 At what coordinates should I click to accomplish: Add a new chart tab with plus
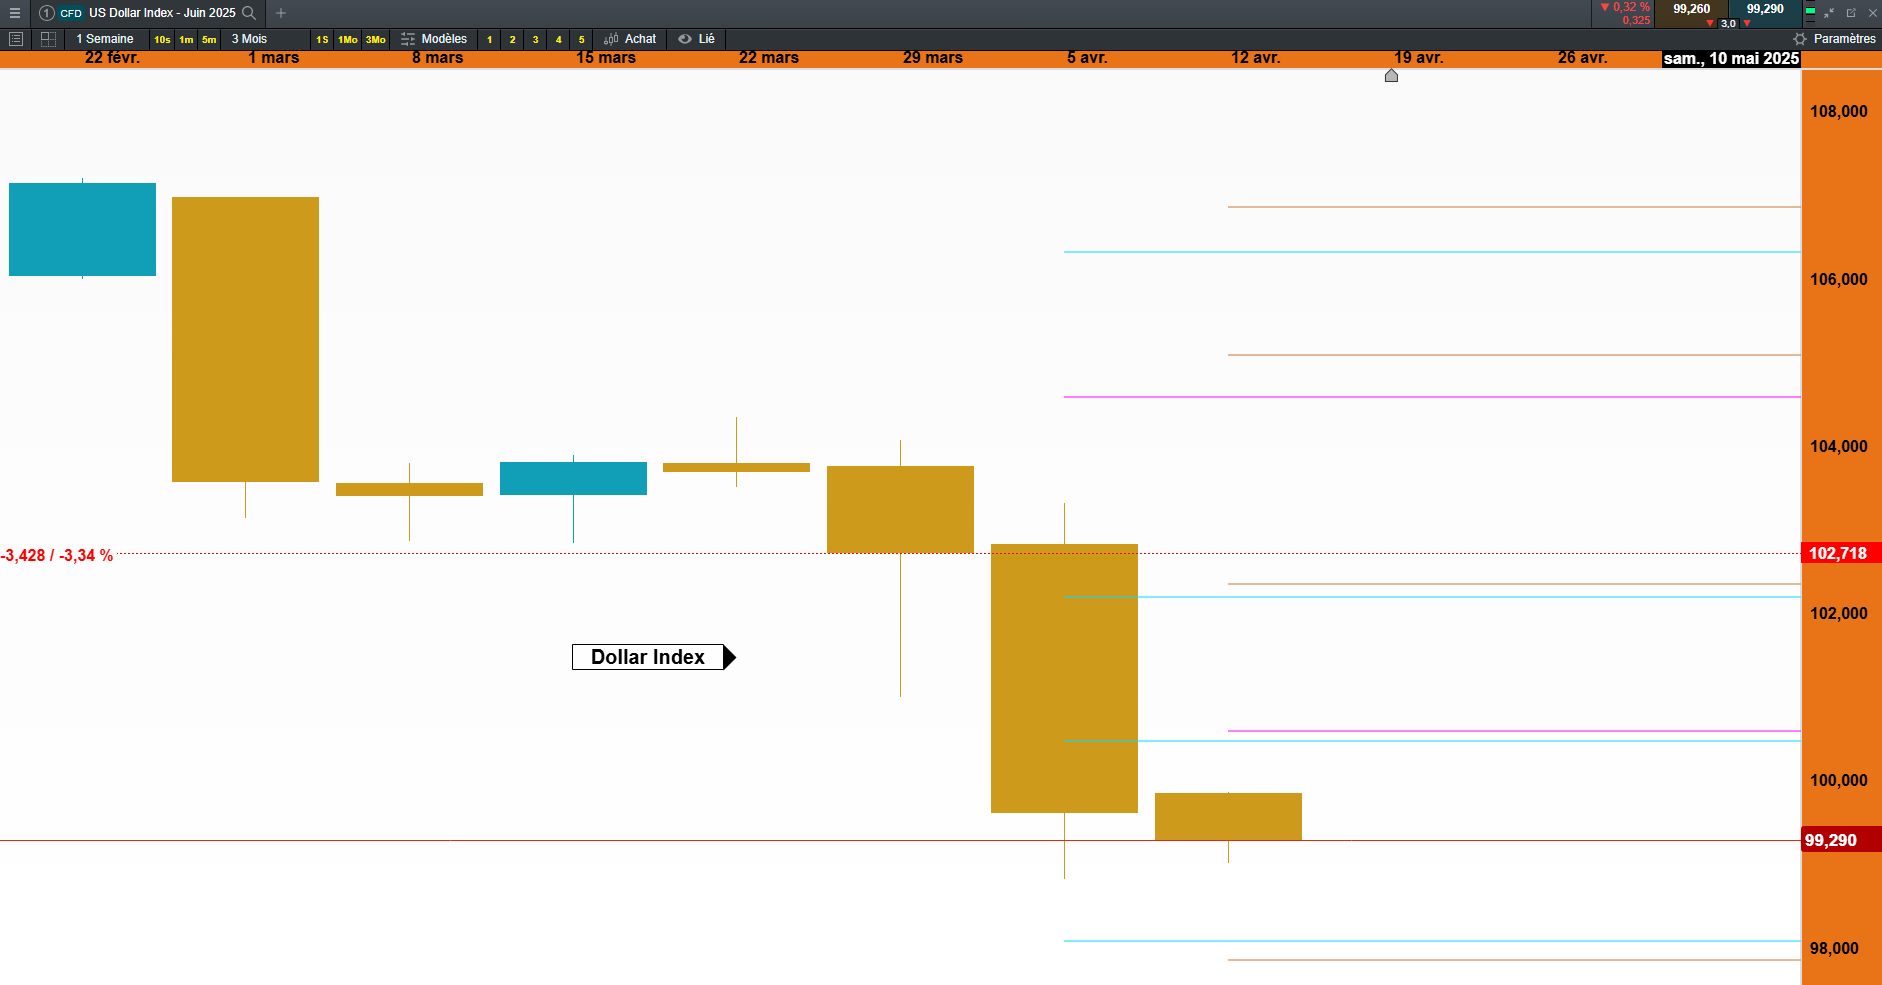pos(281,13)
